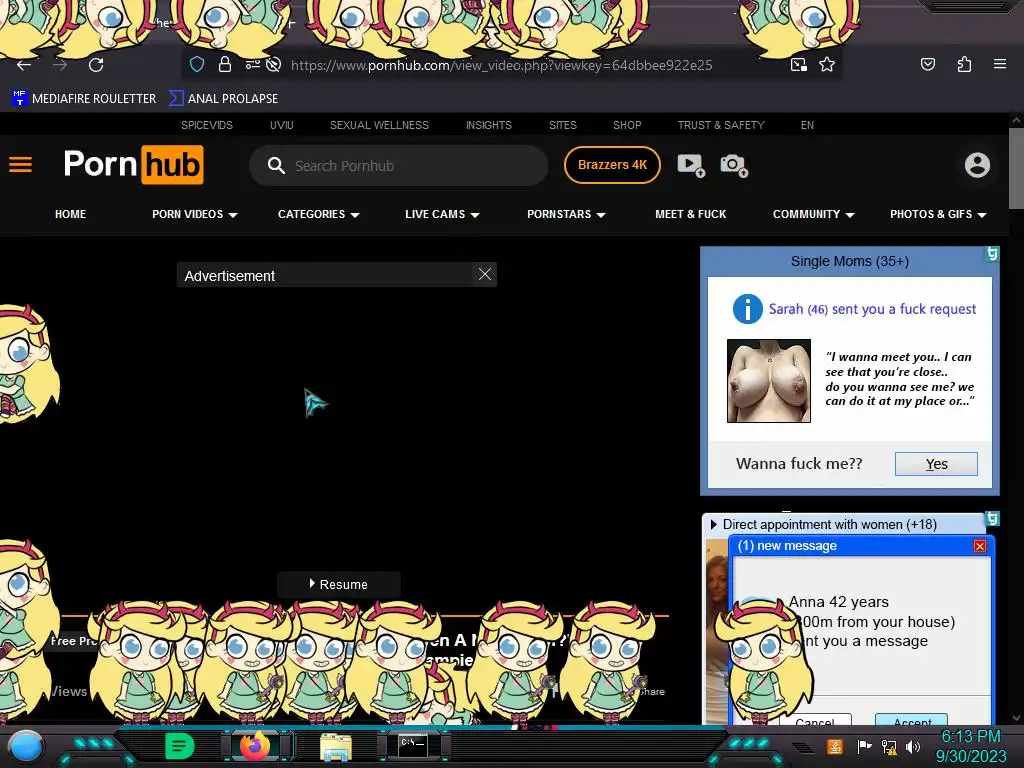Open the Firefox application menu
The height and width of the screenshot is (768, 1024).
[x=1000, y=64]
